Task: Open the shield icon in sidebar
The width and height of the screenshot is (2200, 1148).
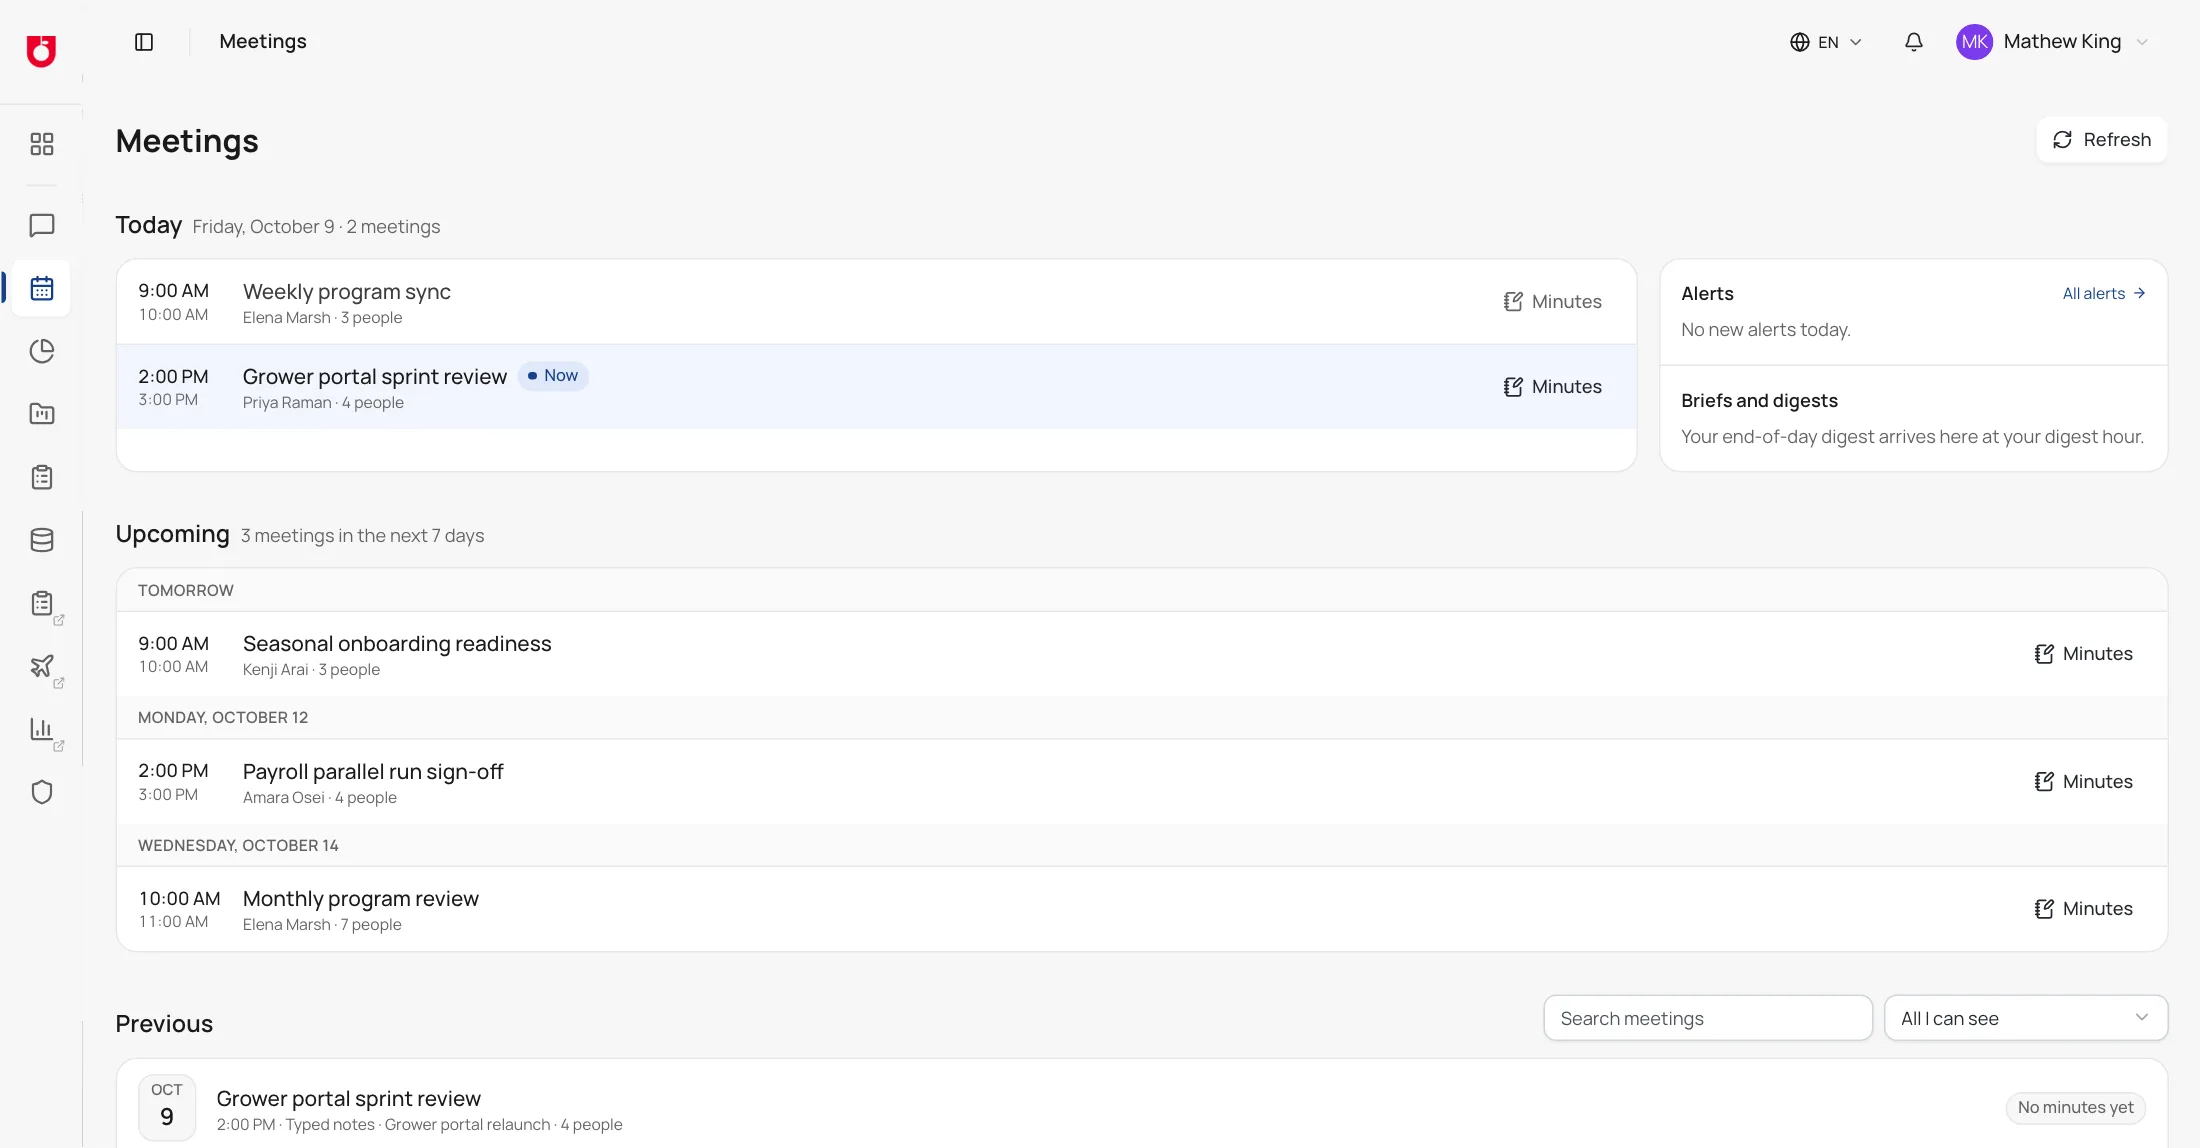Action: click(x=42, y=792)
